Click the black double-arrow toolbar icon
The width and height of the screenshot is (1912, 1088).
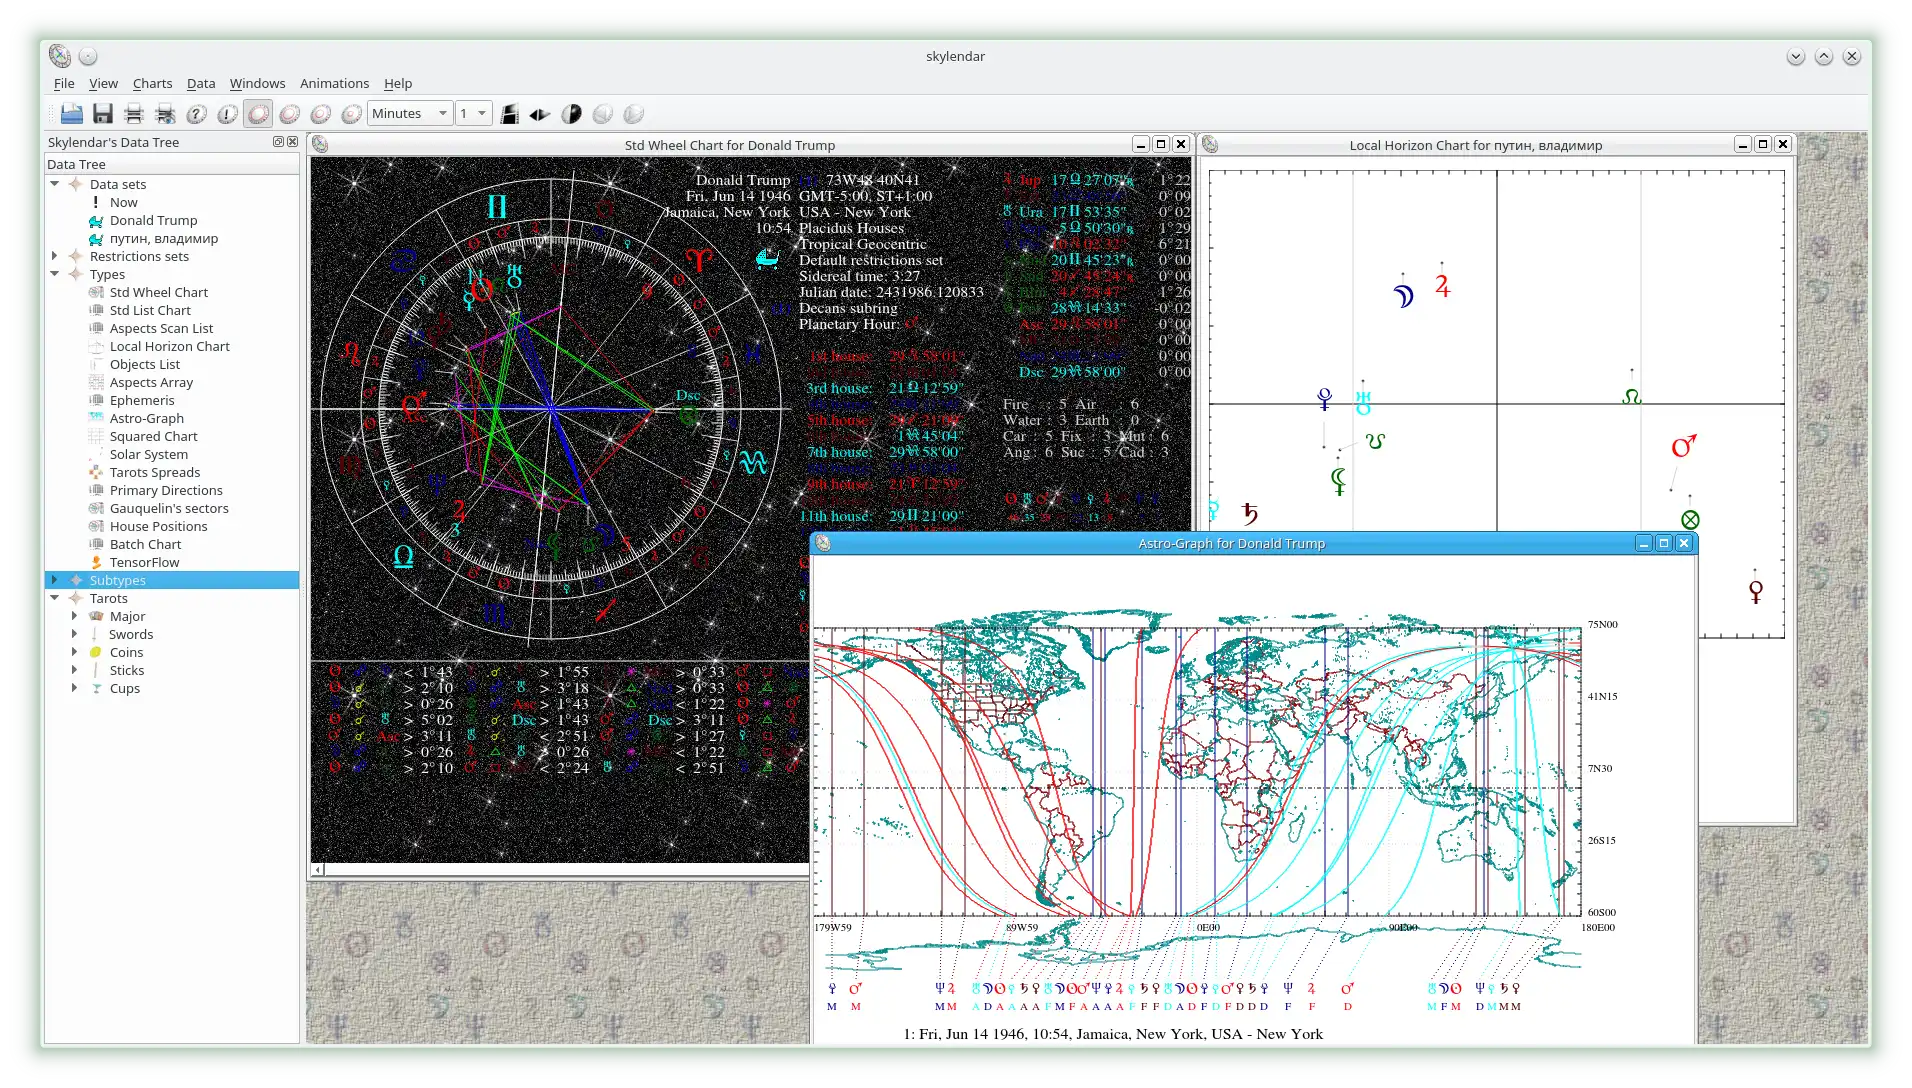(x=540, y=114)
